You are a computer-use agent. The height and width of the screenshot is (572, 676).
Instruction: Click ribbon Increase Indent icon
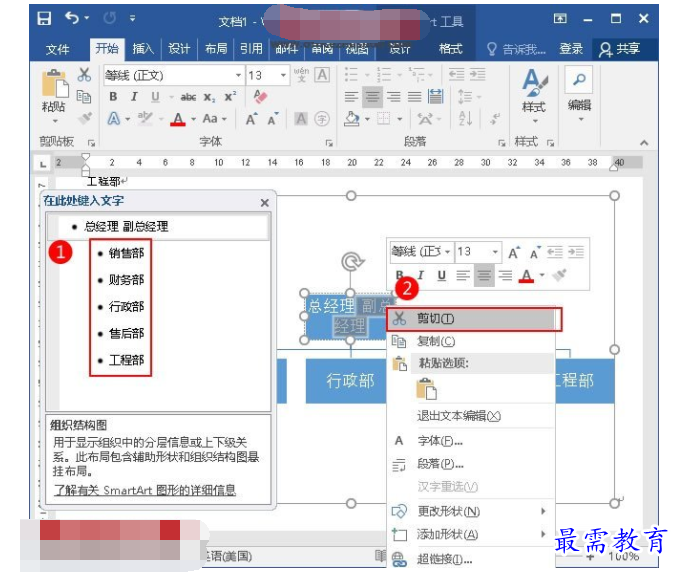tap(477, 74)
